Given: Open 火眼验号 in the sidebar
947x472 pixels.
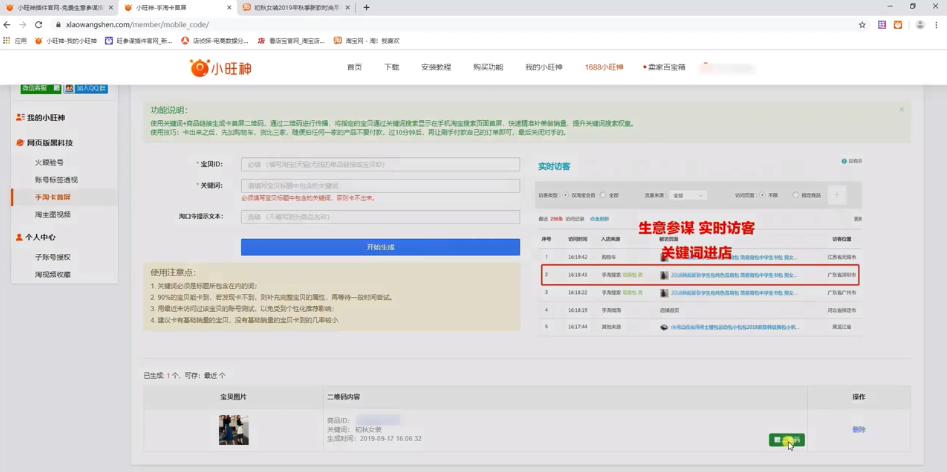Looking at the screenshot, I should point(49,162).
